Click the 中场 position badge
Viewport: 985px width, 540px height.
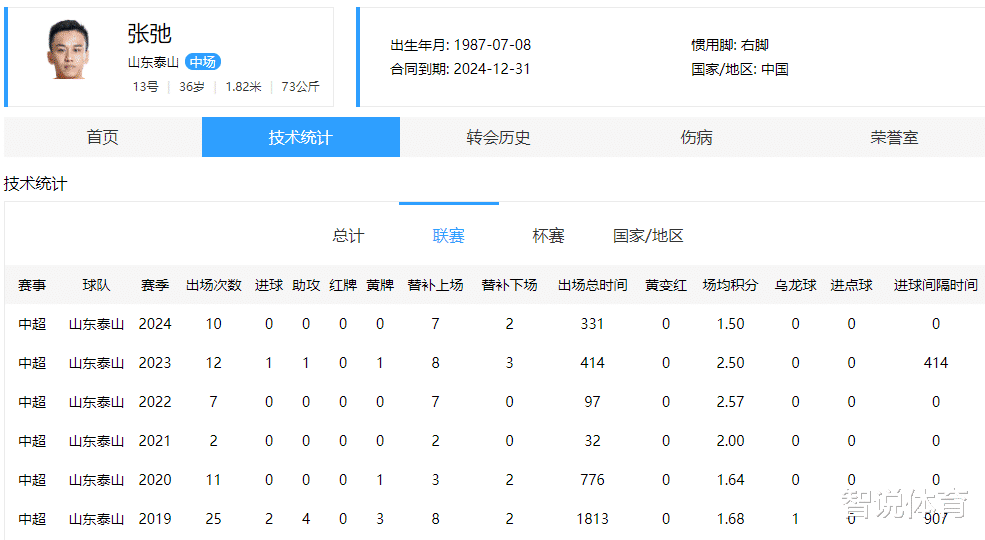tap(202, 62)
